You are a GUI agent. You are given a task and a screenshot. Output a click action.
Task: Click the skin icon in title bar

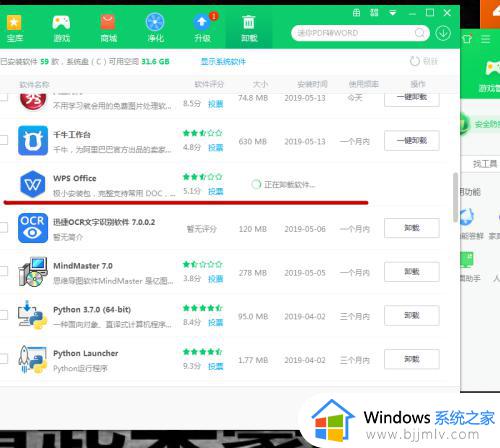click(x=374, y=13)
